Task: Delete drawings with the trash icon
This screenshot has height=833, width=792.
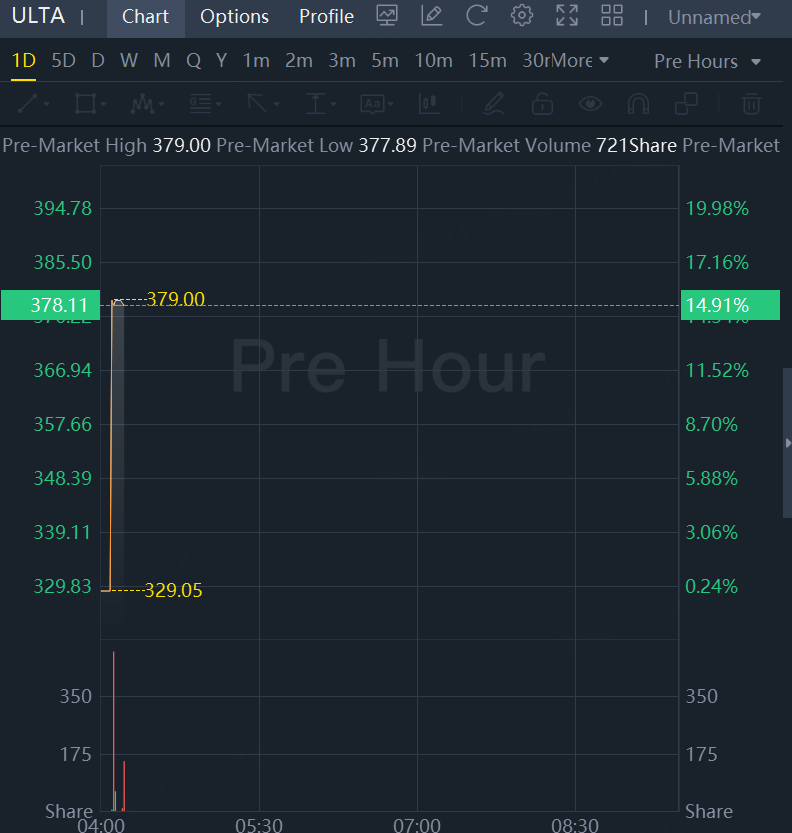Action: click(751, 103)
